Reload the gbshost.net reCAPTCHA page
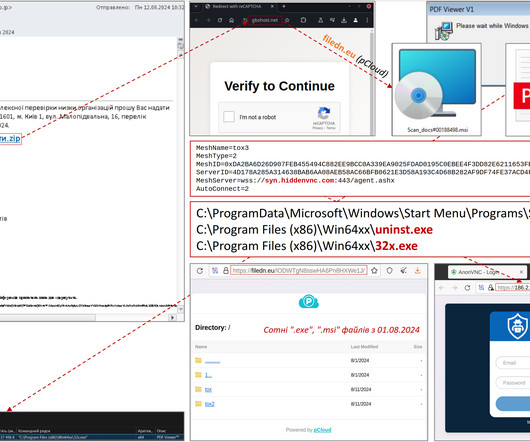 220,20
